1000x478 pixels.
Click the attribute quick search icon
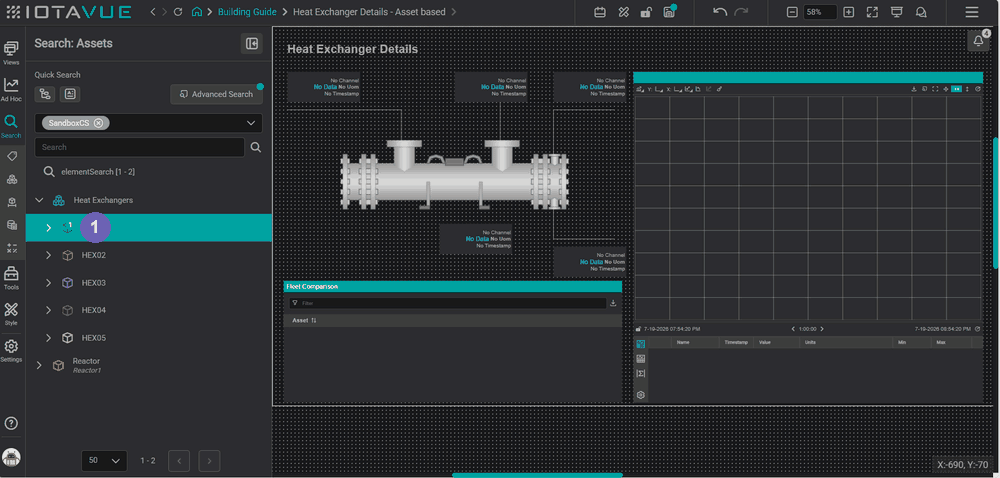[x=70, y=94]
